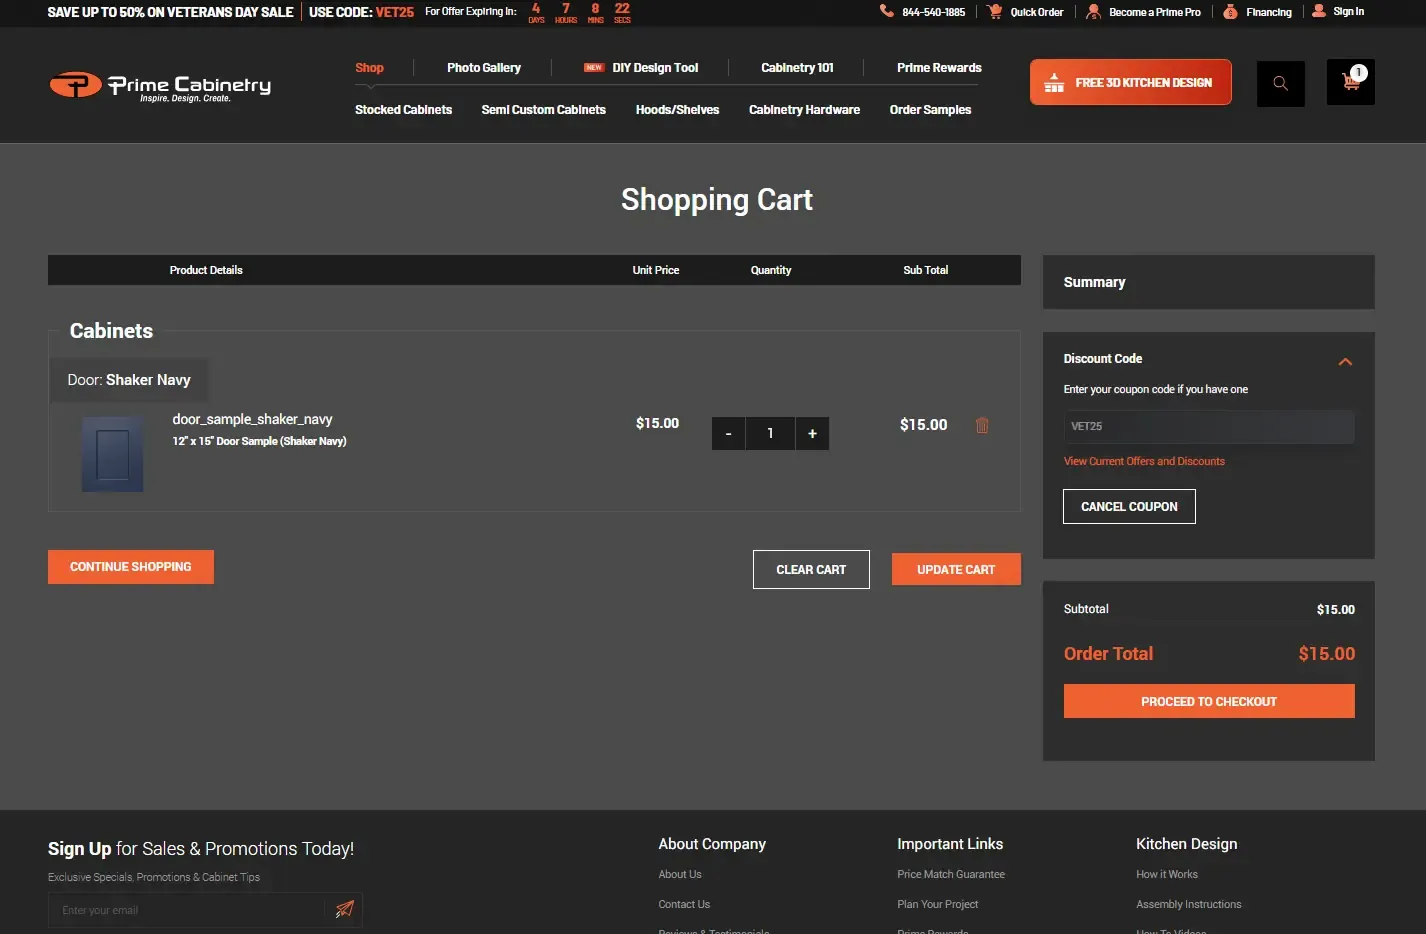Open door_sample_shaker_navy product link
The height and width of the screenshot is (934, 1426).
click(x=252, y=419)
